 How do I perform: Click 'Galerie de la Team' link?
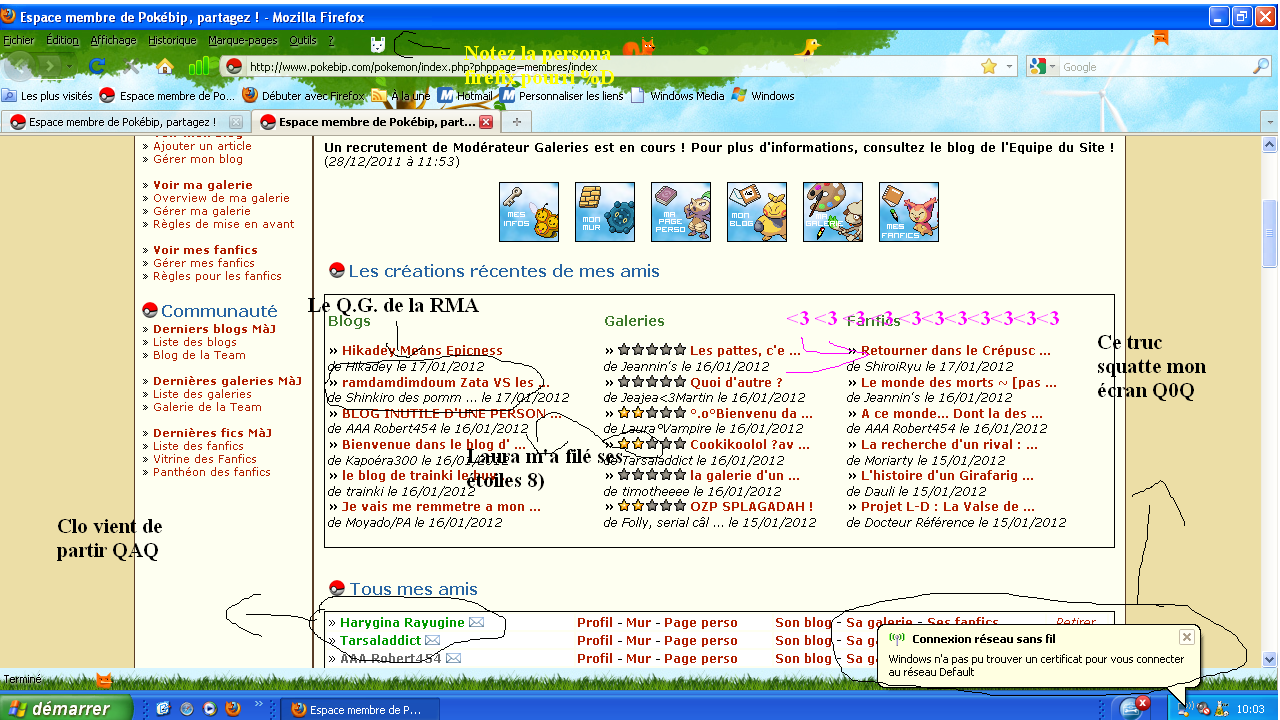click(207, 407)
